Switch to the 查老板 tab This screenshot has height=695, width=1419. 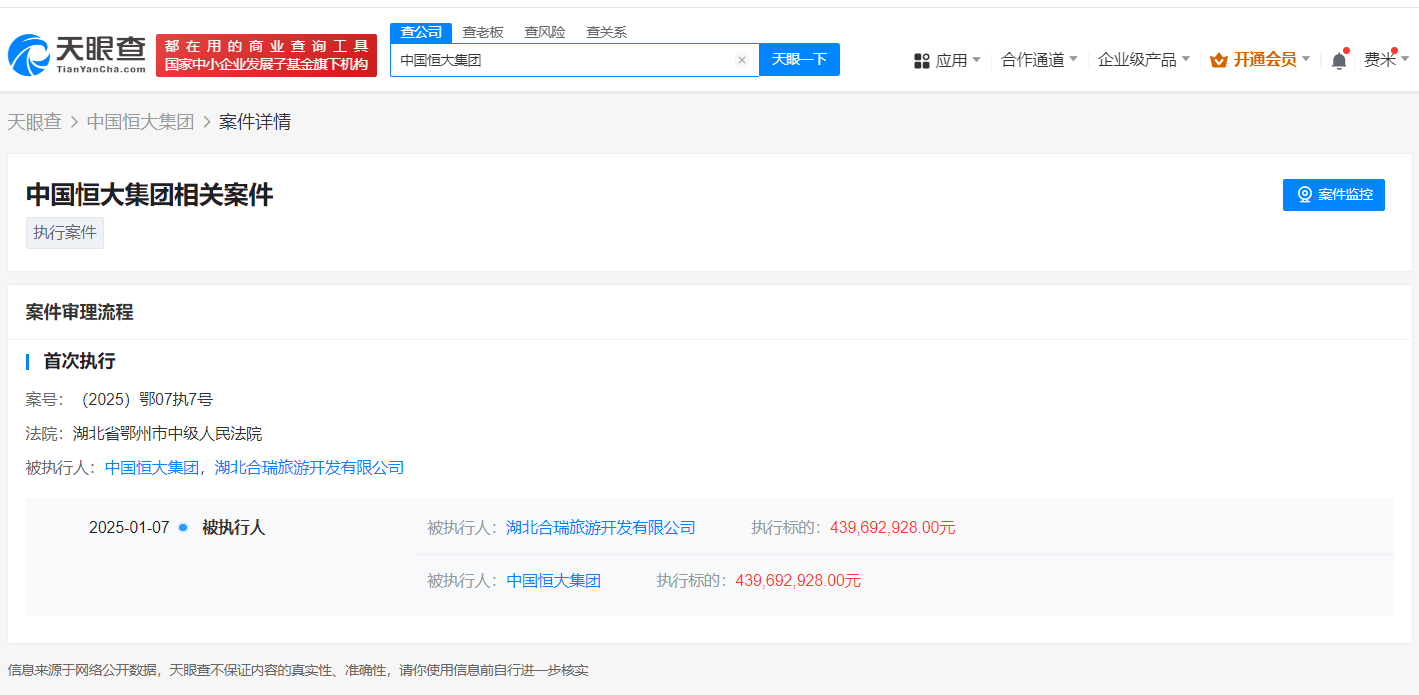tap(483, 32)
